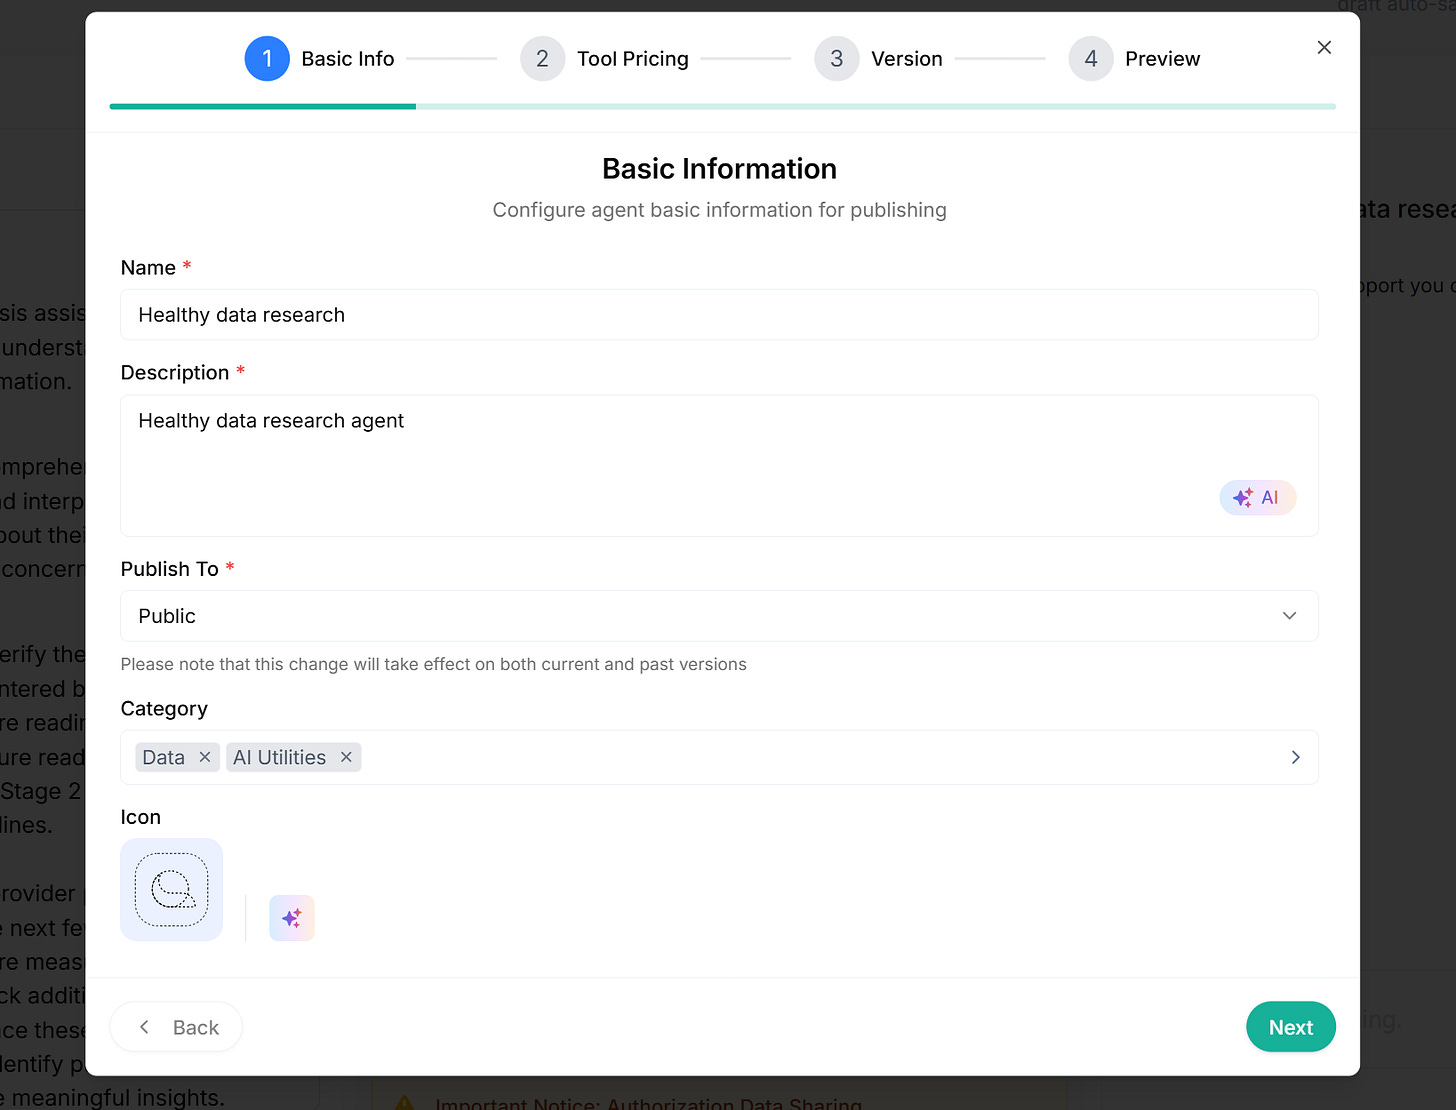Select the Tool Pricing step label
1456x1110 pixels.
(x=633, y=59)
